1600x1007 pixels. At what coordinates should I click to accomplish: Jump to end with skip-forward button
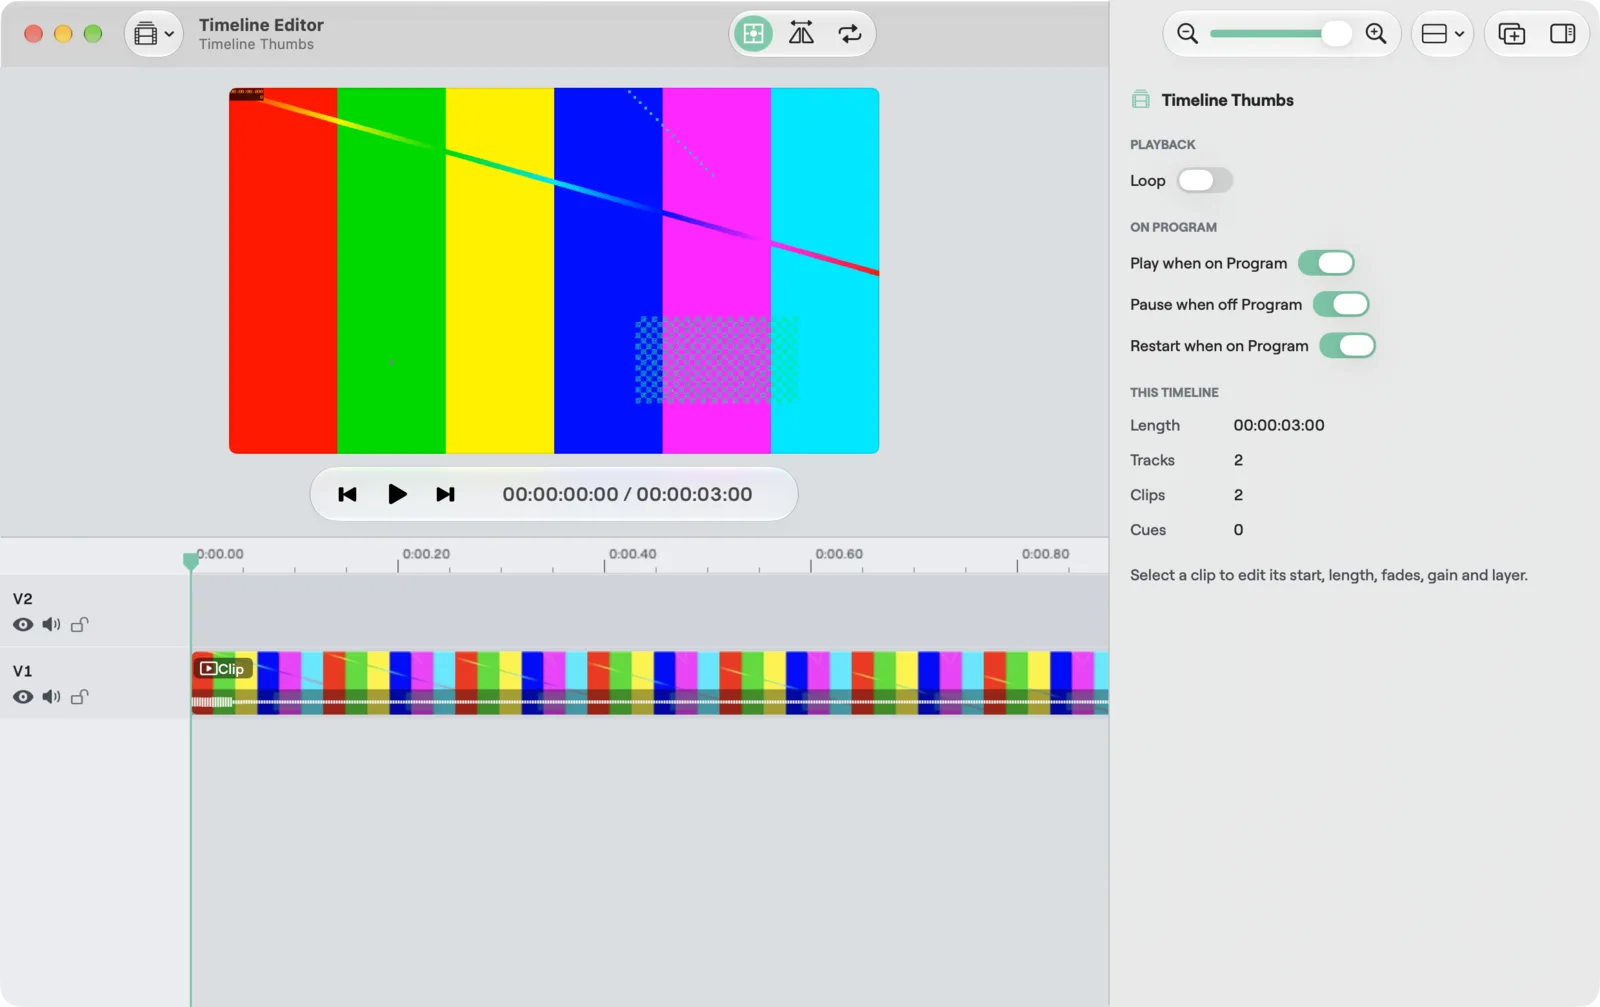(x=446, y=494)
